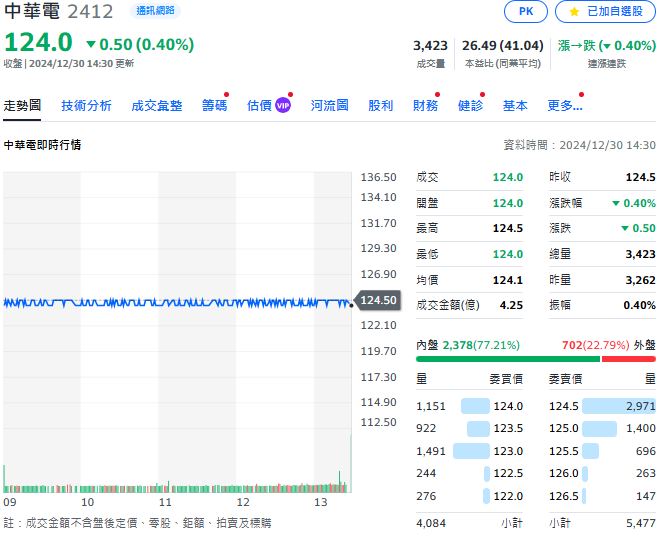Open the 估價 tab

tap(259, 106)
